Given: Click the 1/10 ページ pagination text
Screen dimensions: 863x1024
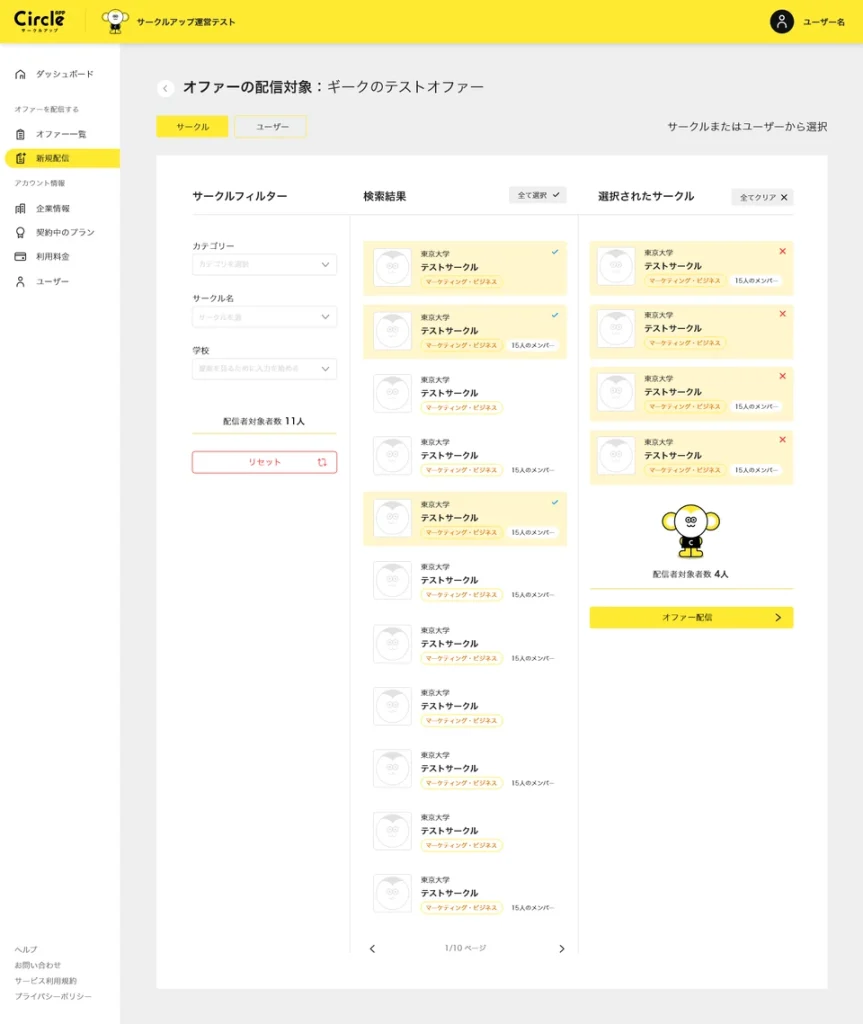Looking at the screenshot, I should pyautogui.click(x=465, y=948).
